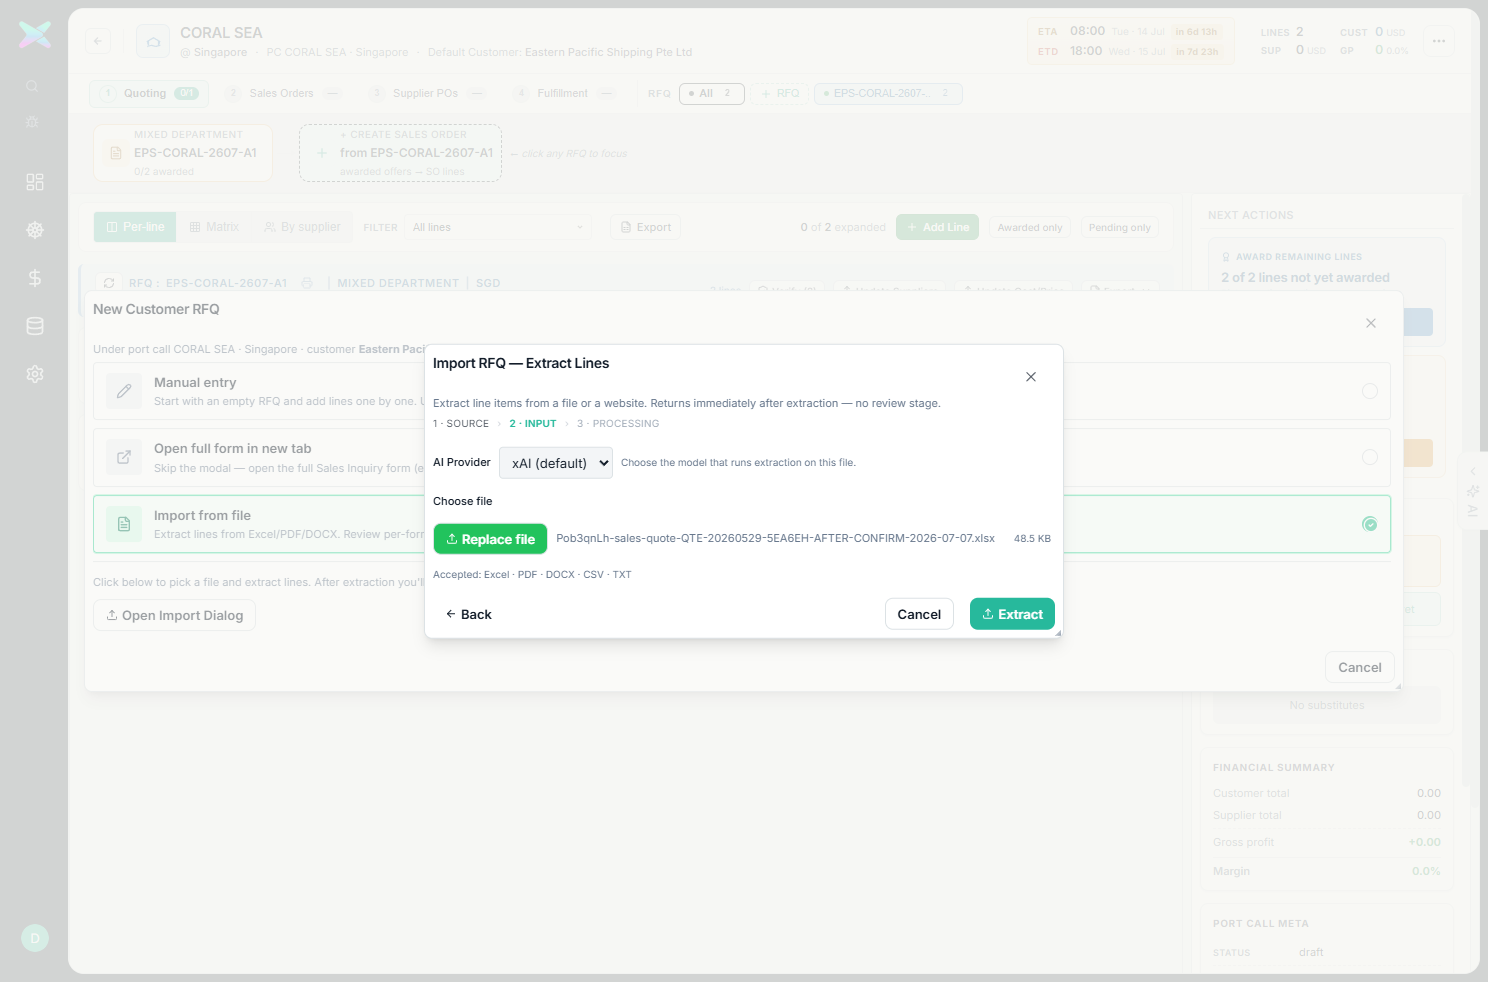1488x982 pixels.
Task: Switch to the Per-line view
Action: pos(135,227)
